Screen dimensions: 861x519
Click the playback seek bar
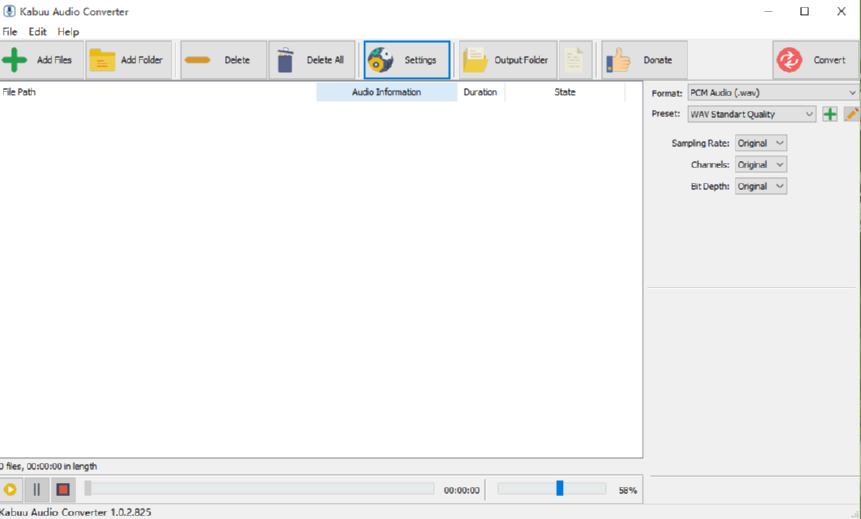click(259, 489)
